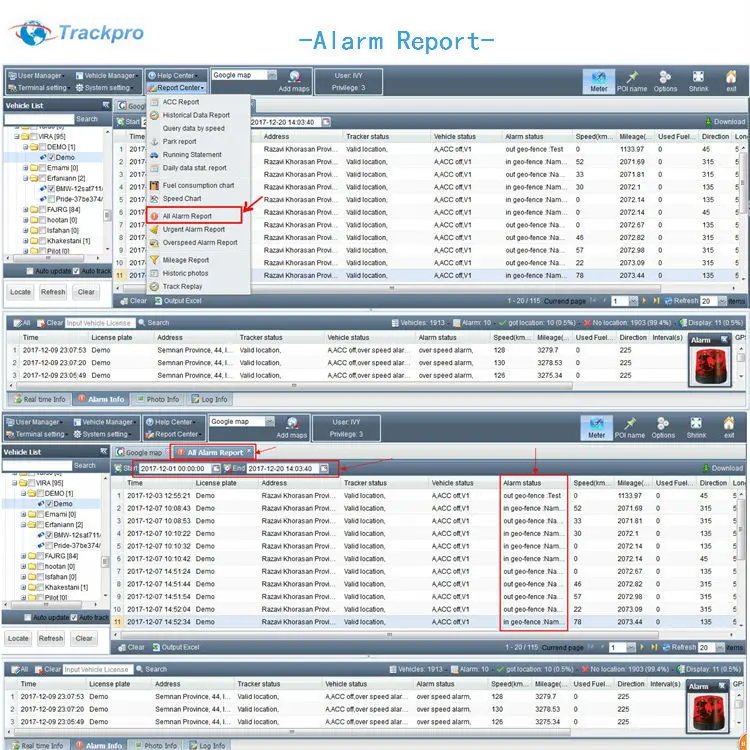750x750 pixels.
Task: Expand the FAJRG folder in lower vehicle tree
Action: point(25,556)
